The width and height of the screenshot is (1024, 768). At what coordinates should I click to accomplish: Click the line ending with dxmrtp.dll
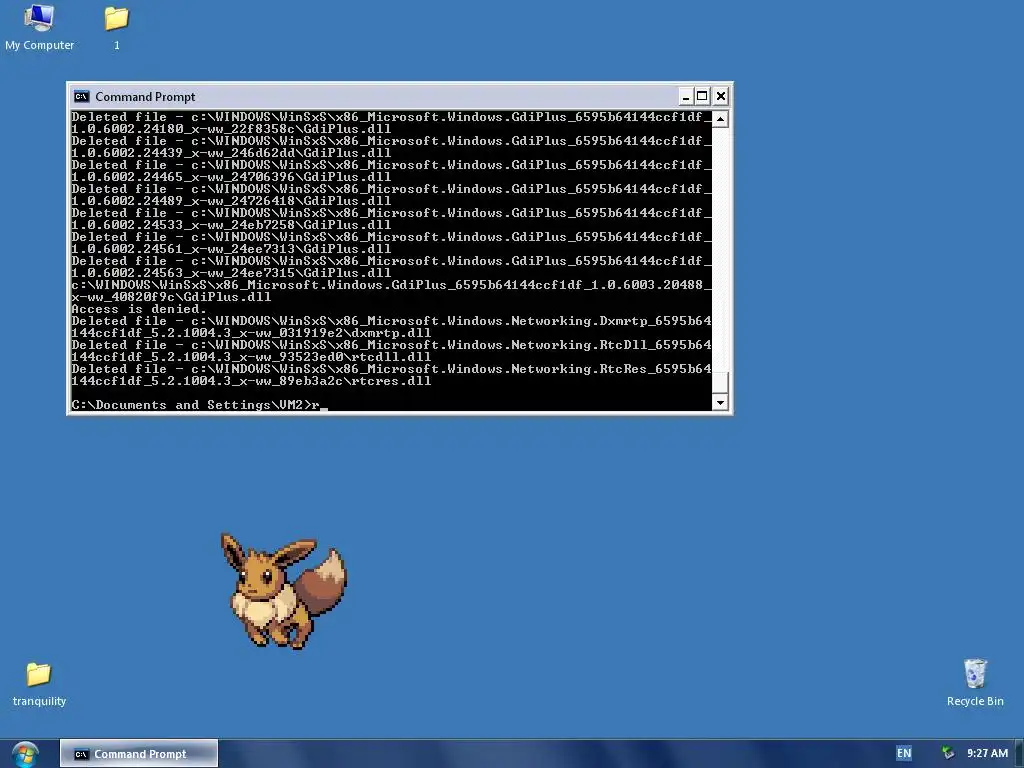(x=251, y=333)
